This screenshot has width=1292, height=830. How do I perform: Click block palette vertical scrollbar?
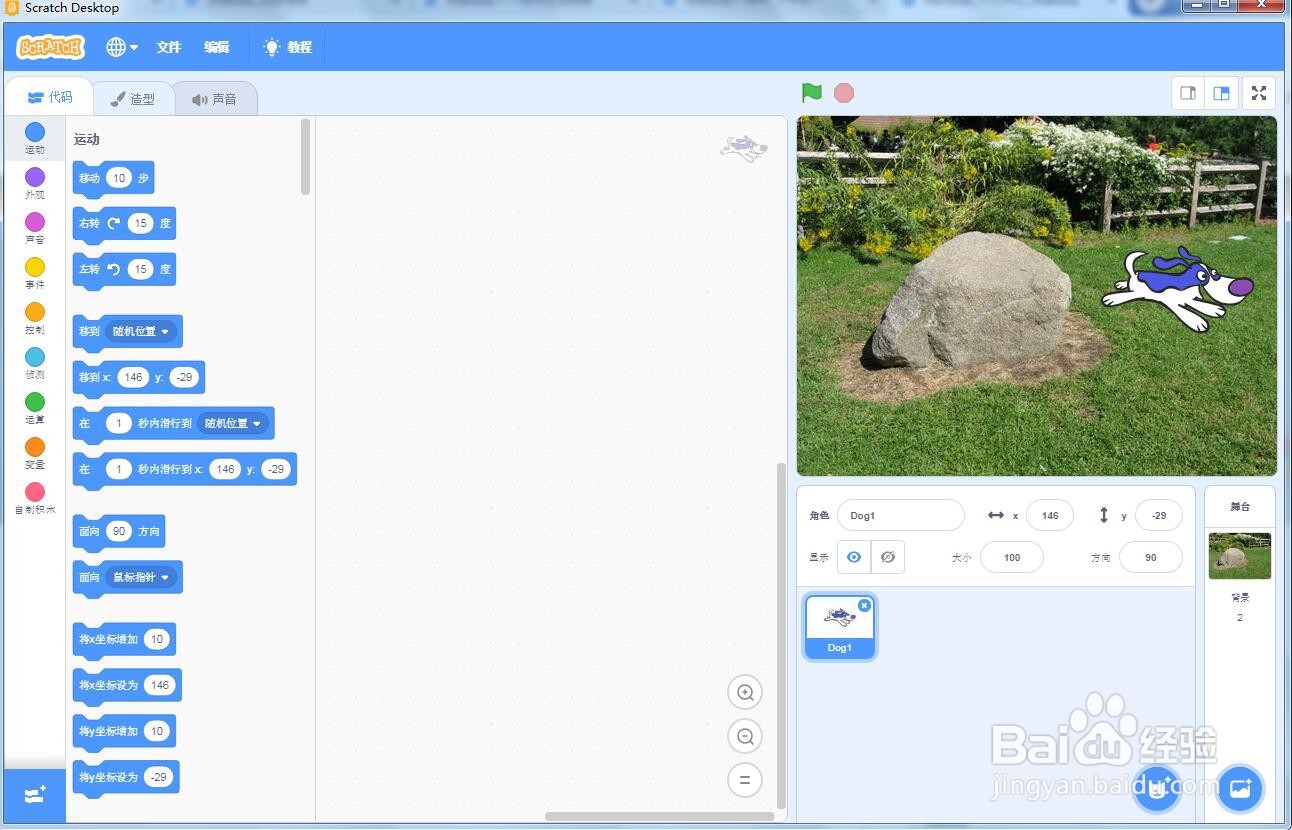[306, 157]
